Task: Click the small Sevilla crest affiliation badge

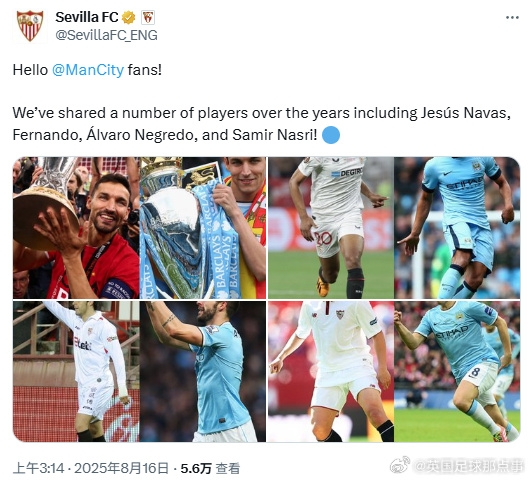Action: tap(148, 18)
